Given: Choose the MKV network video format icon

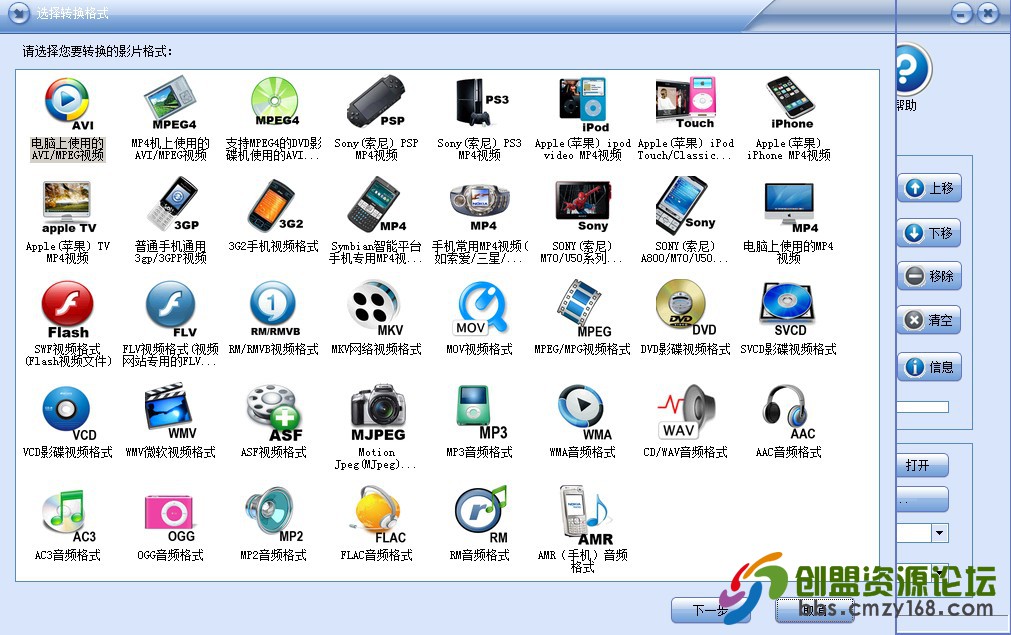Looking at the screenshot, I should (375, 309).
